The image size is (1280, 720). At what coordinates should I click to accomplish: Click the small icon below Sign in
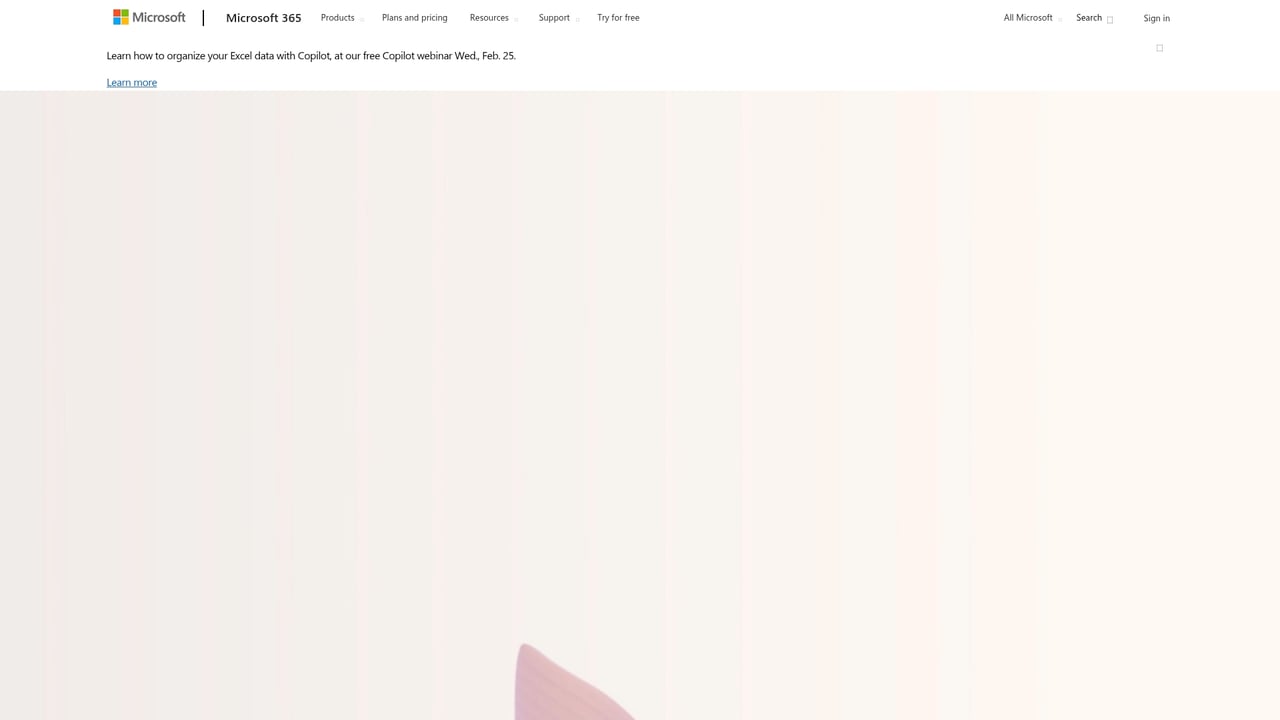coord(1159,47)
